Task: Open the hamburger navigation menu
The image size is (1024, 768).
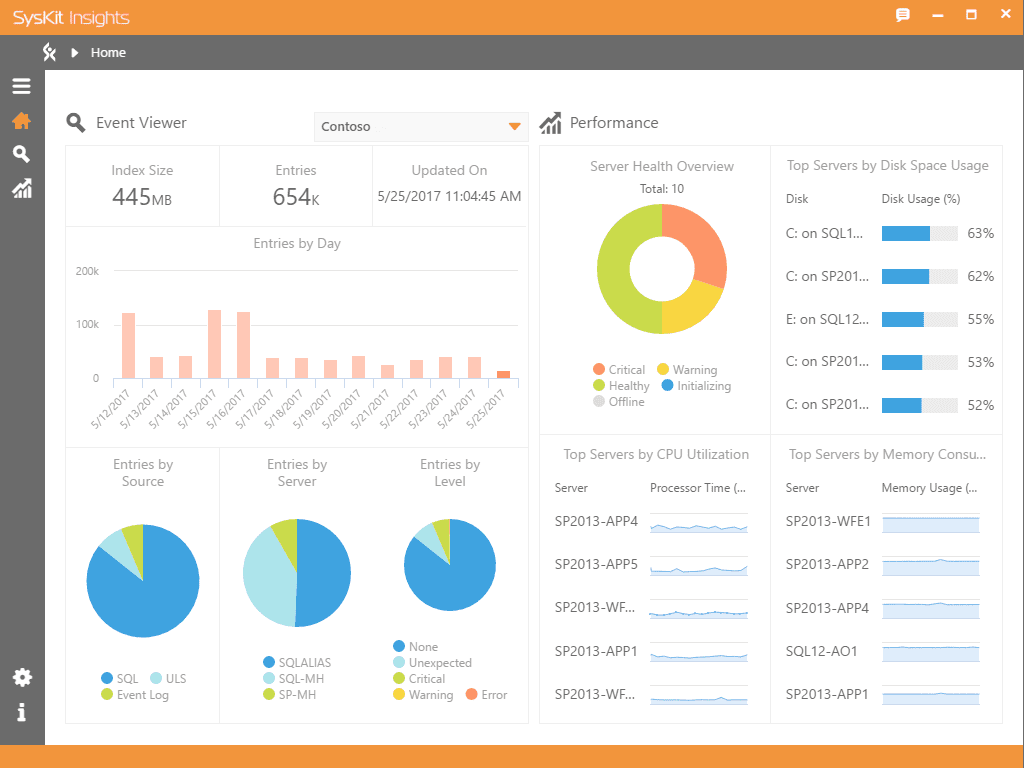Action: coord(21,86)
